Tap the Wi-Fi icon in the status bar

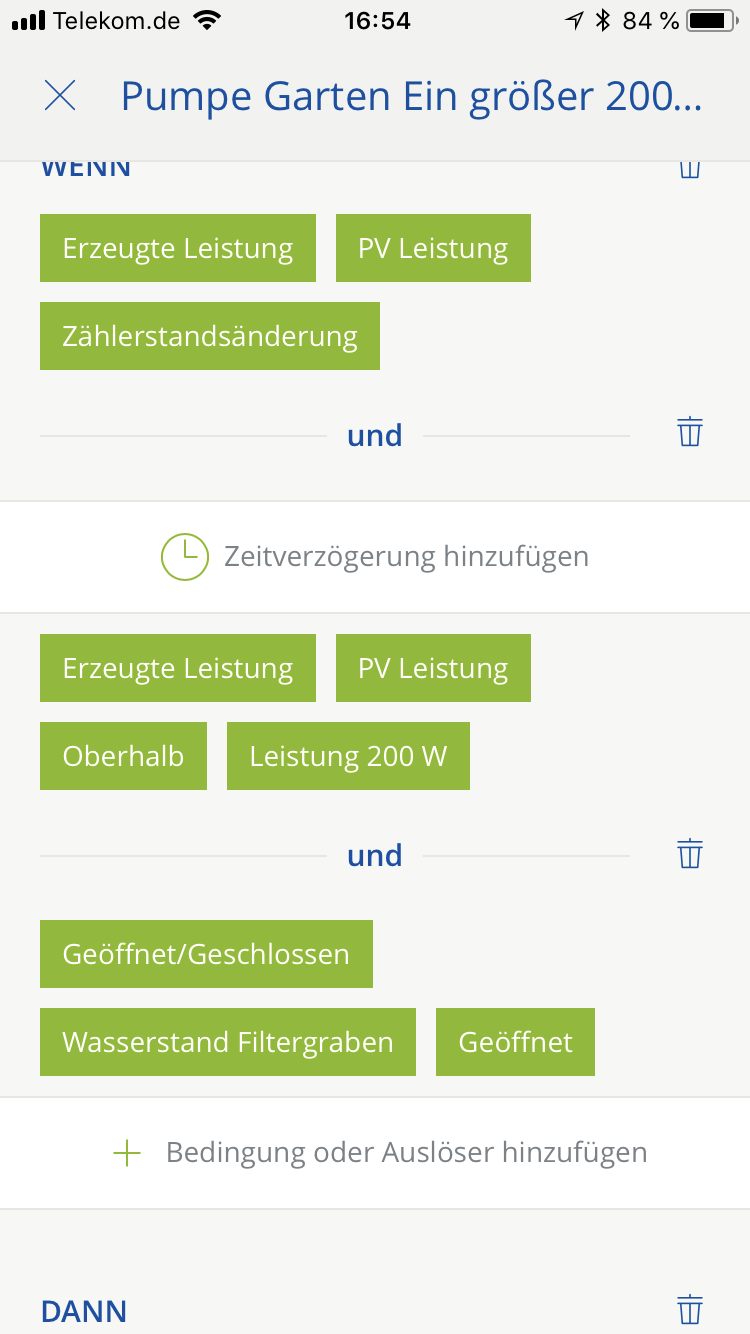207,20
